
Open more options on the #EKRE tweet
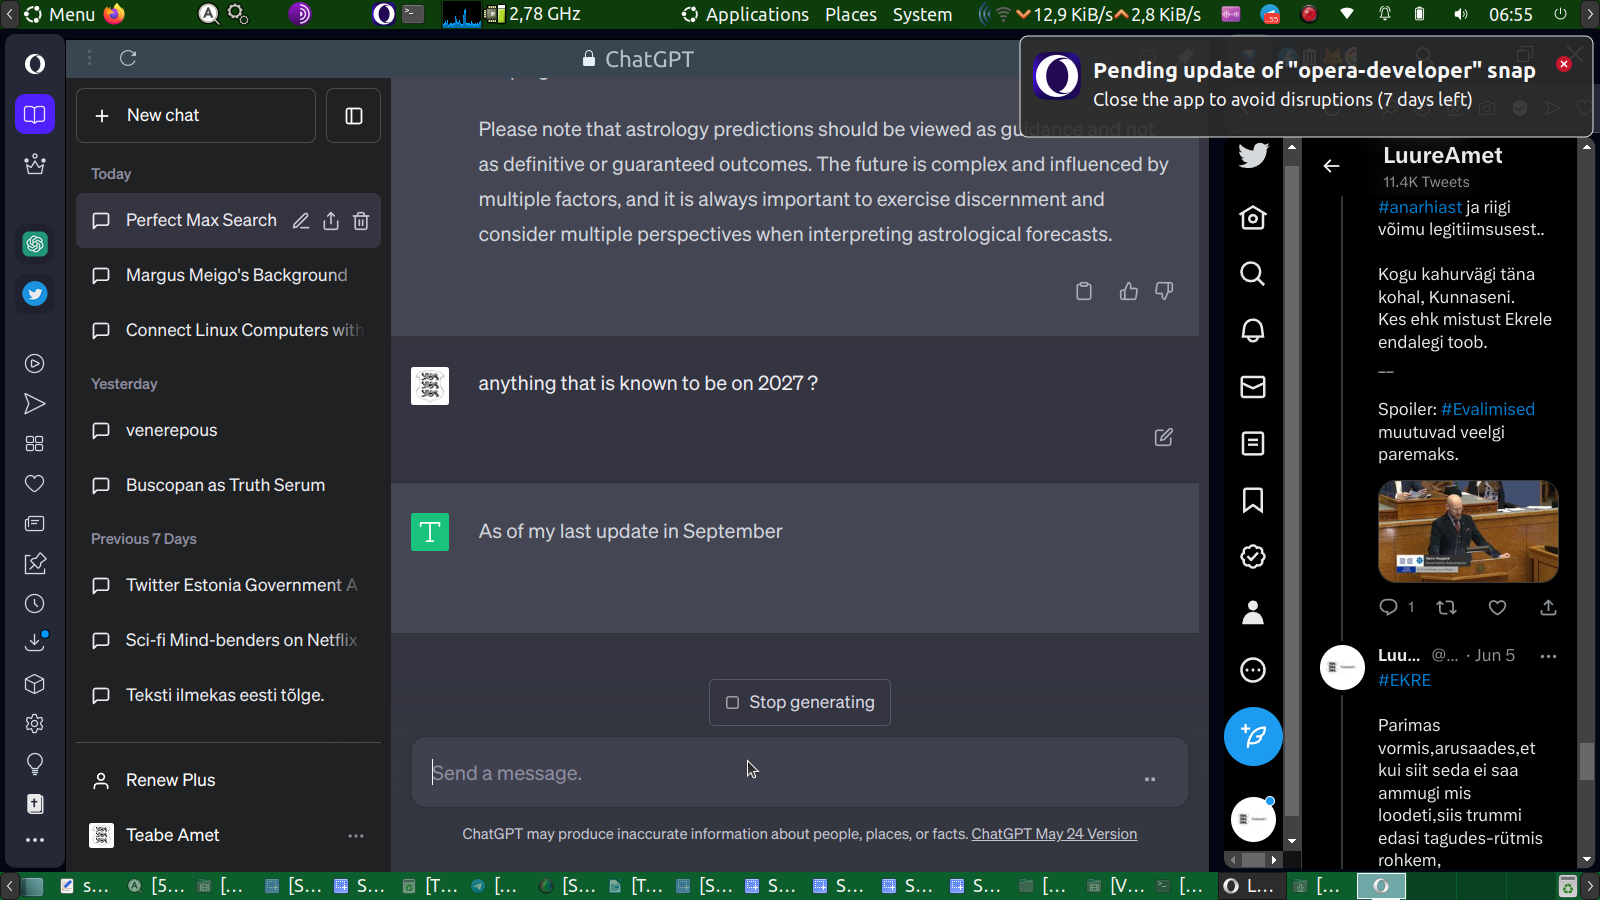[1548, 656]
